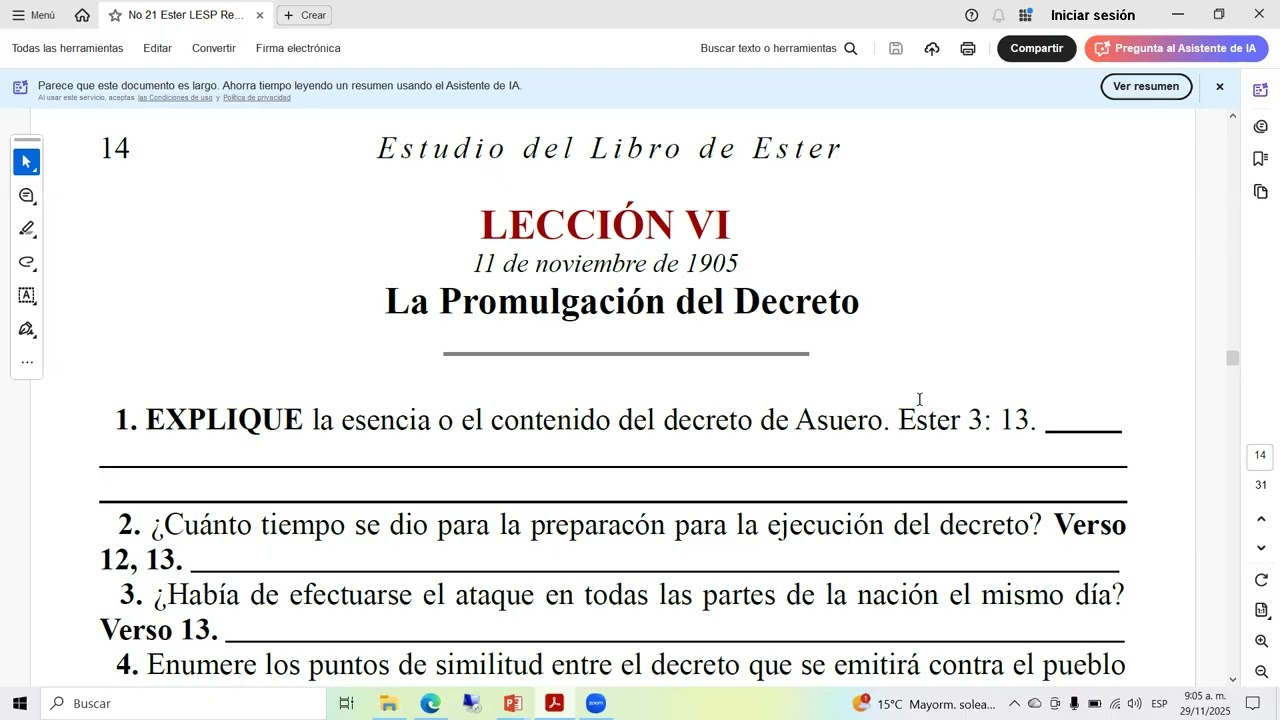
Task: Select the highlighter tool
Action: [x=27, y=229]
